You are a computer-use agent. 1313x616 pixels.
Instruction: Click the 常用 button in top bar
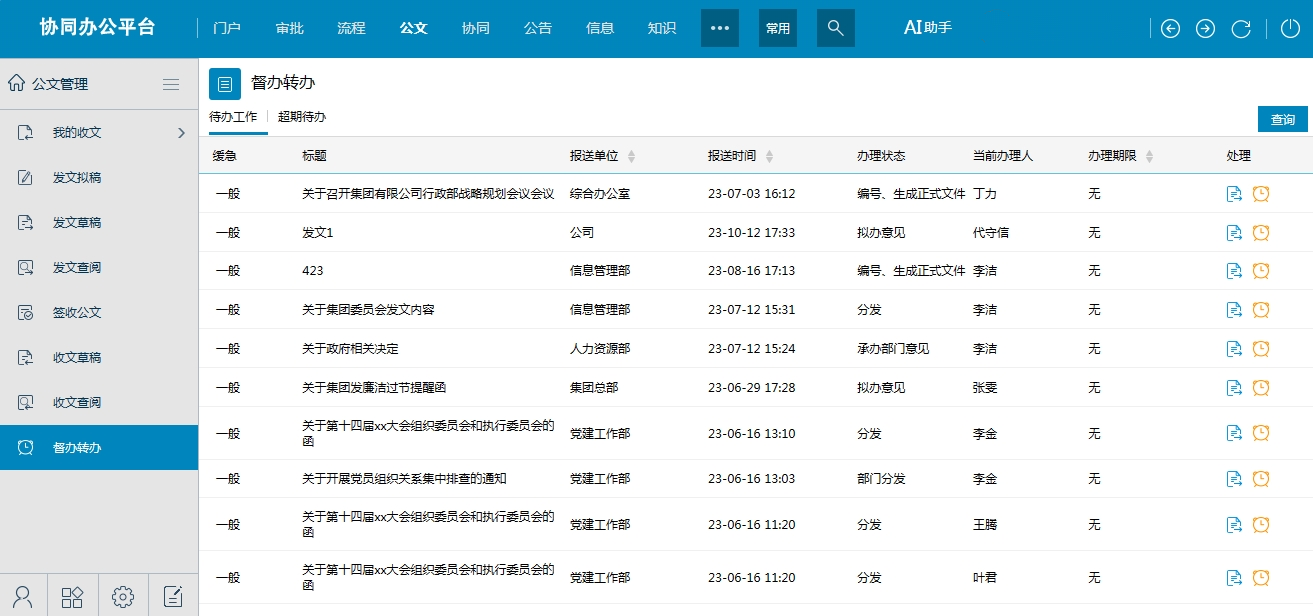(777, 28)
